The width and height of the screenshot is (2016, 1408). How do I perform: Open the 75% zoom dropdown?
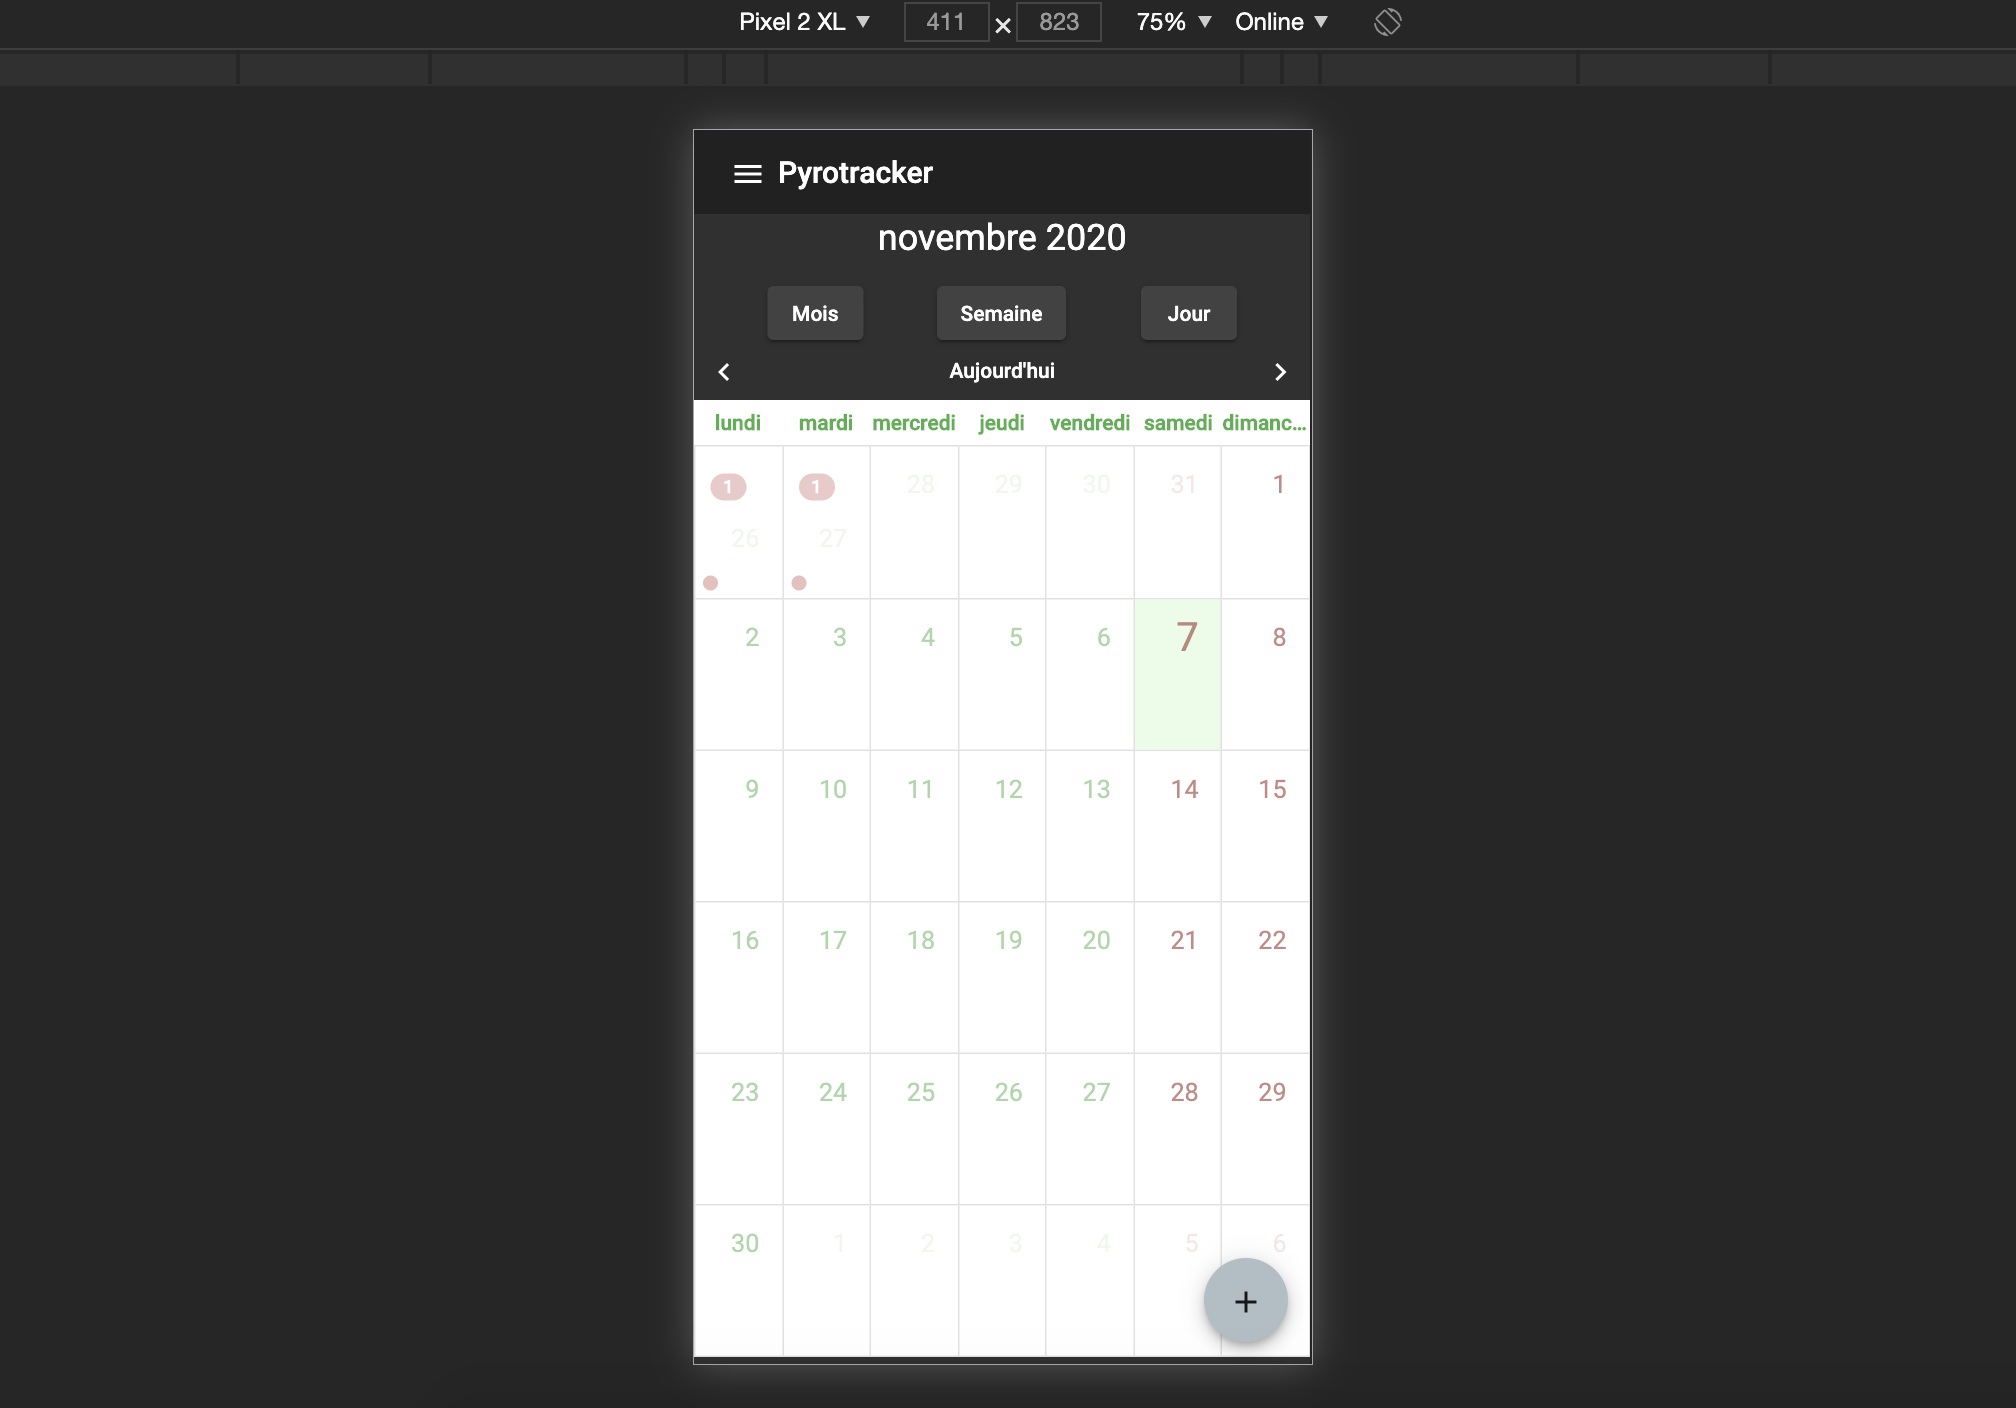click(1173, 22)
